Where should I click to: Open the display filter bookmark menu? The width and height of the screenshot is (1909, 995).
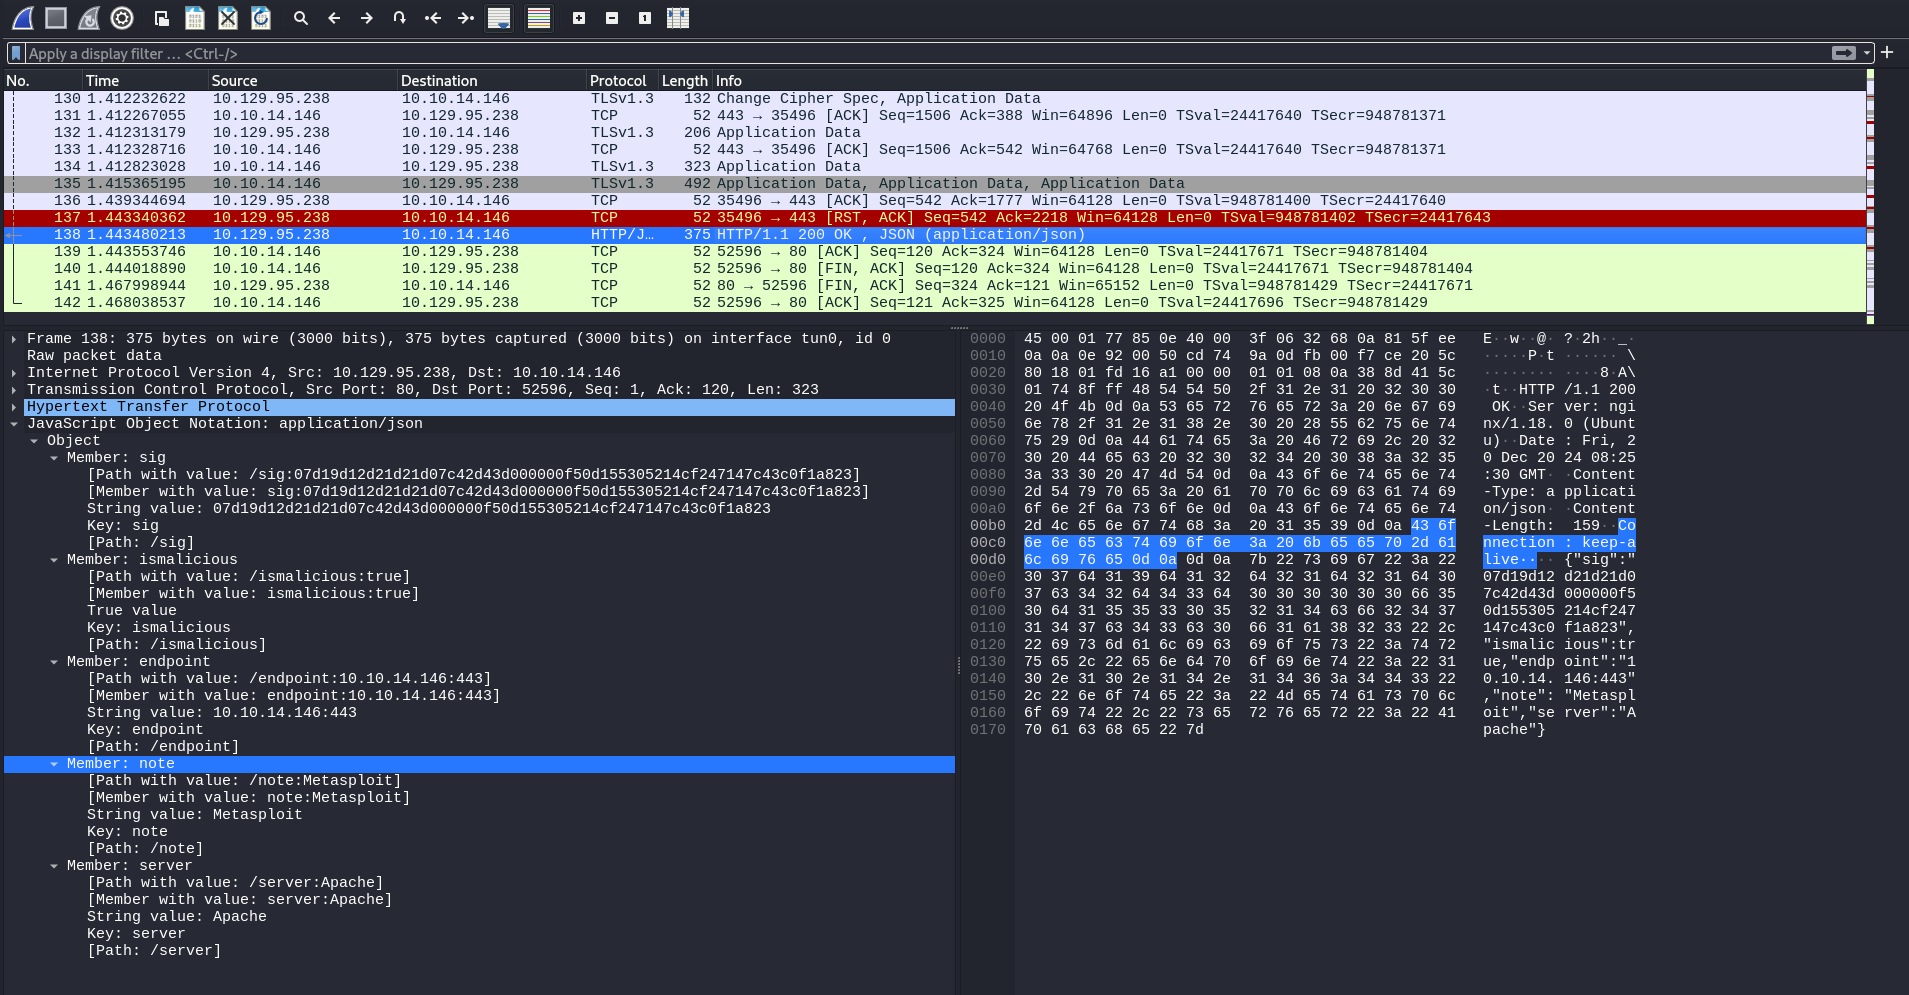click(16, 53)
